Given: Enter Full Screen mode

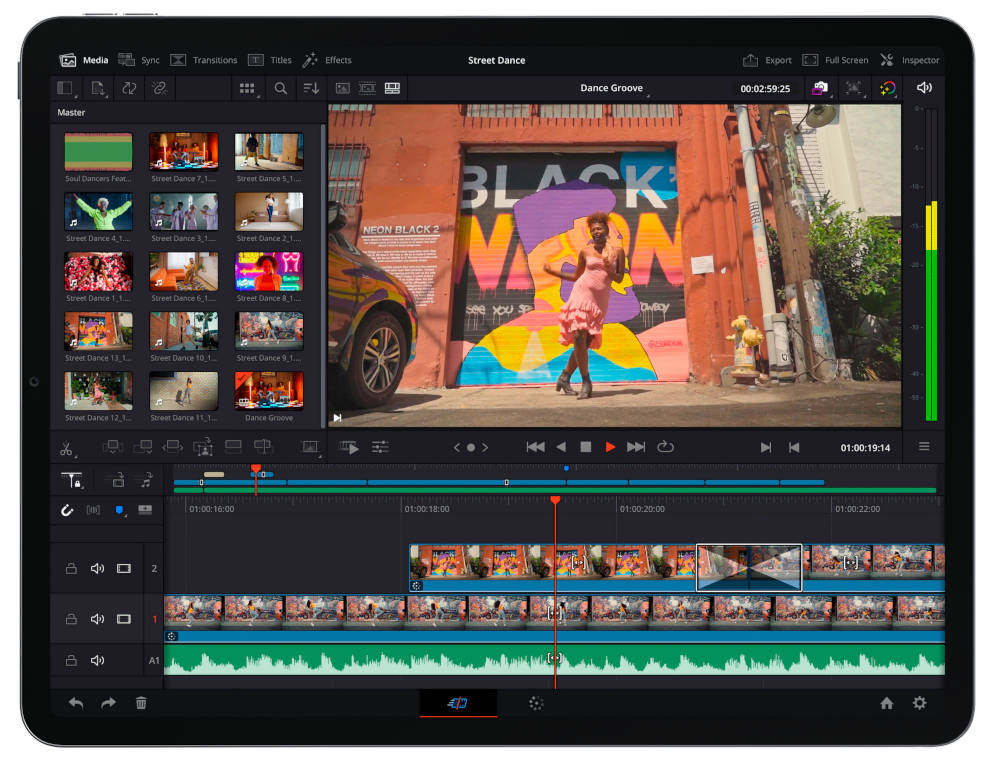Looking at the screenshot, I should click(838, 60).
